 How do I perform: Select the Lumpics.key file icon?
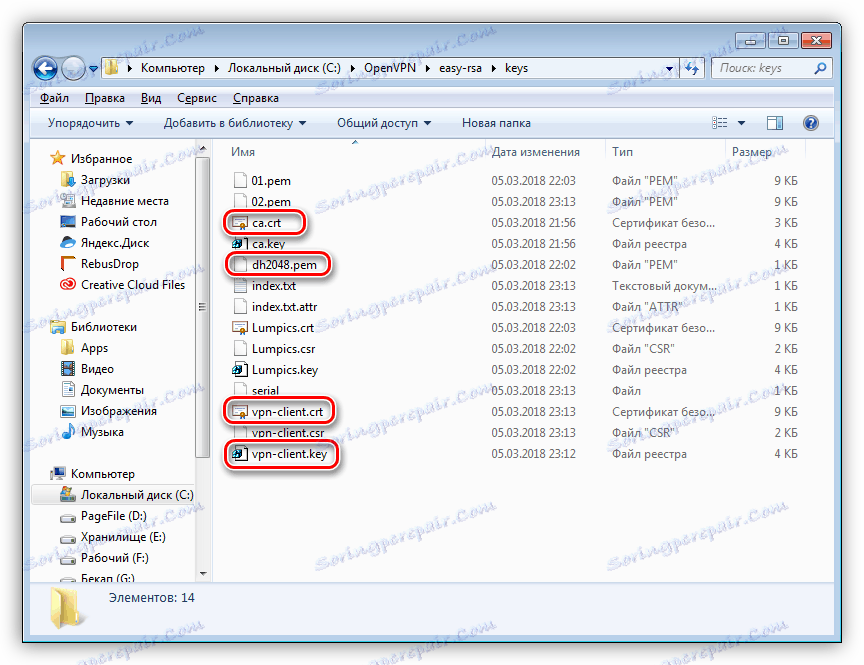[240, 370]
